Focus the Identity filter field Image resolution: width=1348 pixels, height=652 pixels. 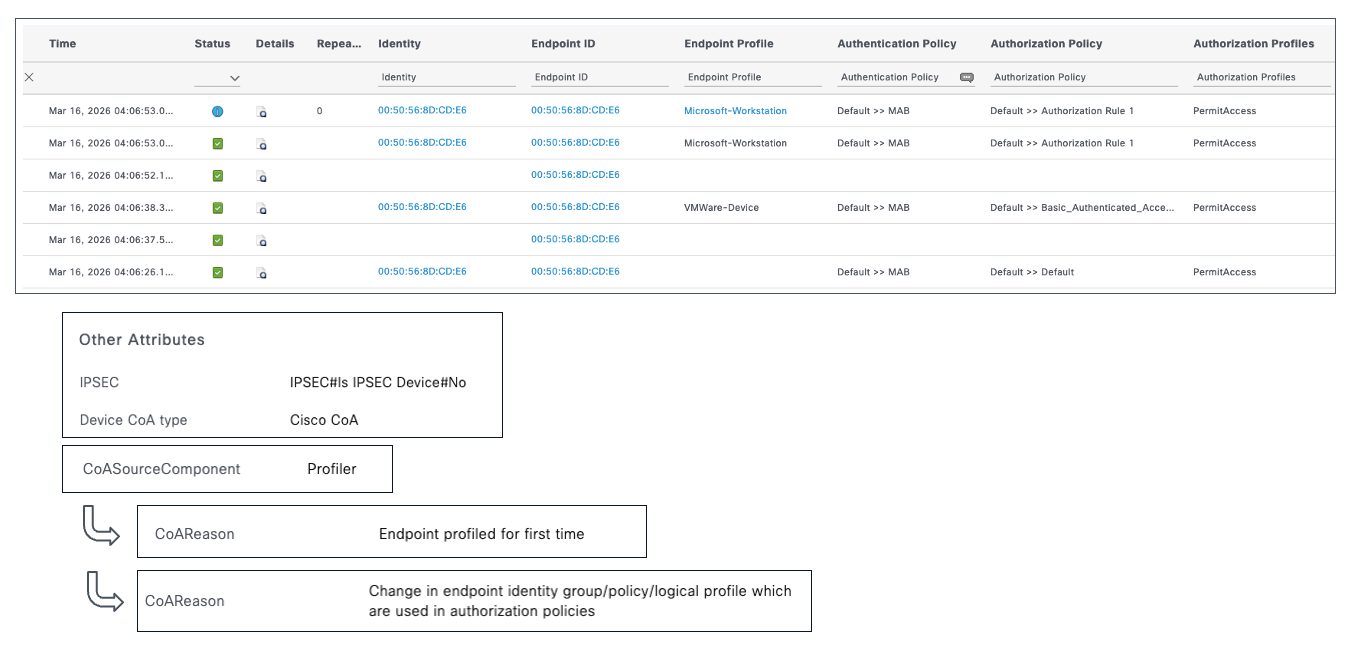pos(447,77)
